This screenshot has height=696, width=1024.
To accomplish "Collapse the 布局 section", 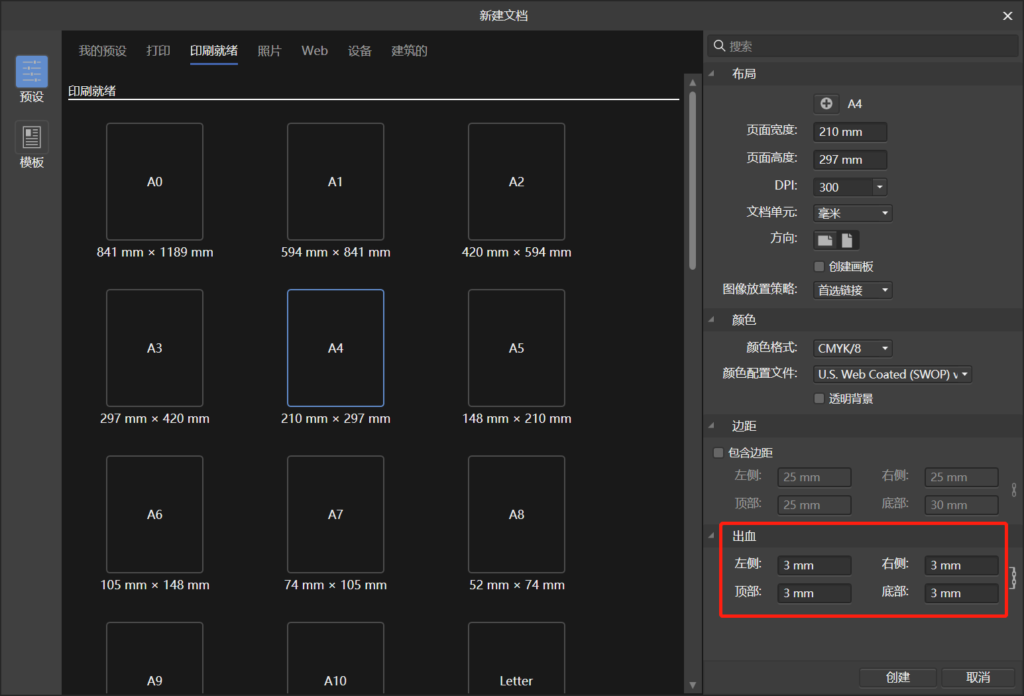I will tap(712, 74).
